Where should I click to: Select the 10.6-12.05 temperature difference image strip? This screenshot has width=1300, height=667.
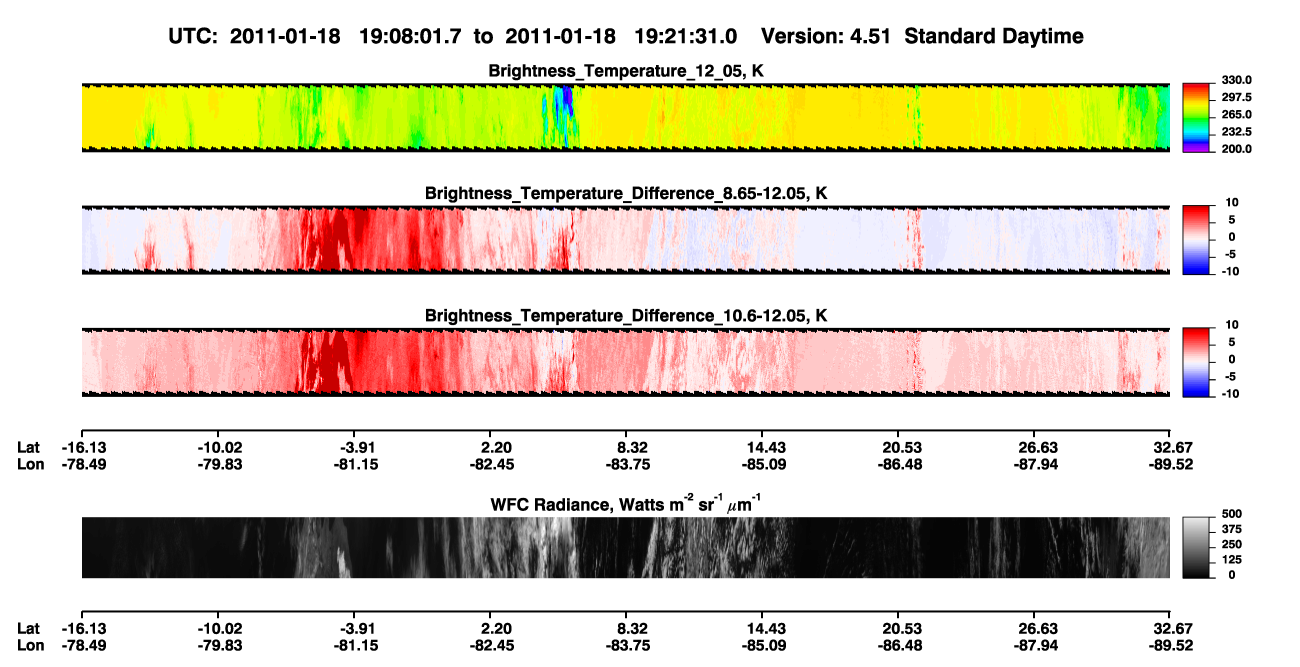pyautogui.click(x=625, y=363)
